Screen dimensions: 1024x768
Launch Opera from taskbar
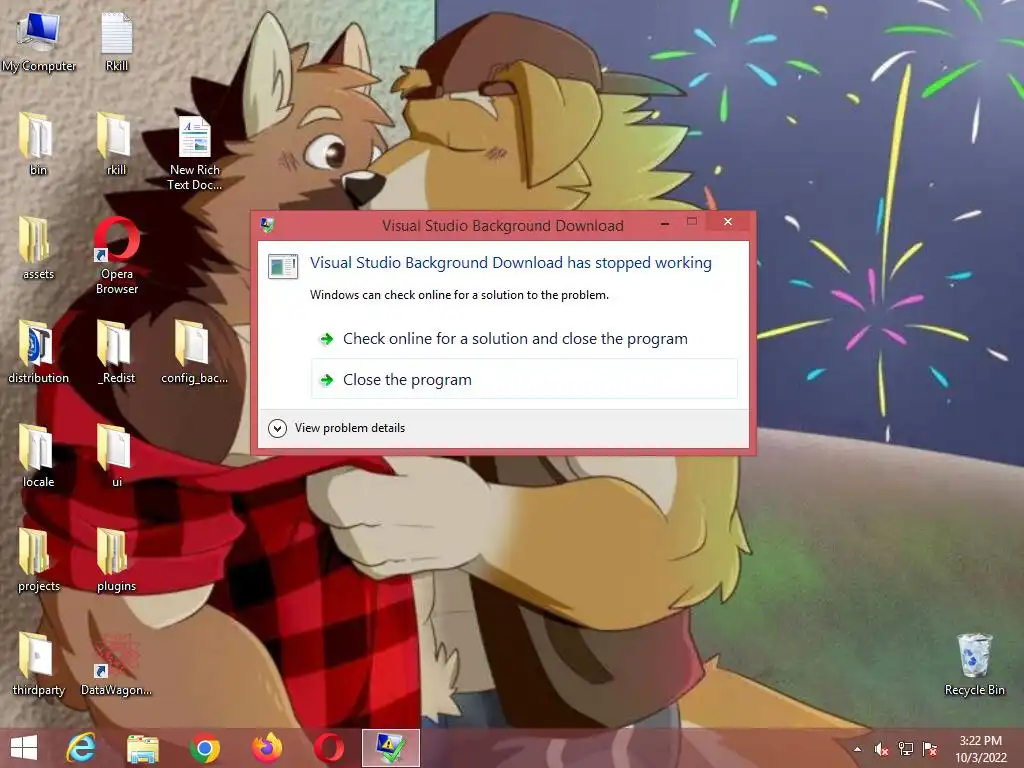(328, 748)
